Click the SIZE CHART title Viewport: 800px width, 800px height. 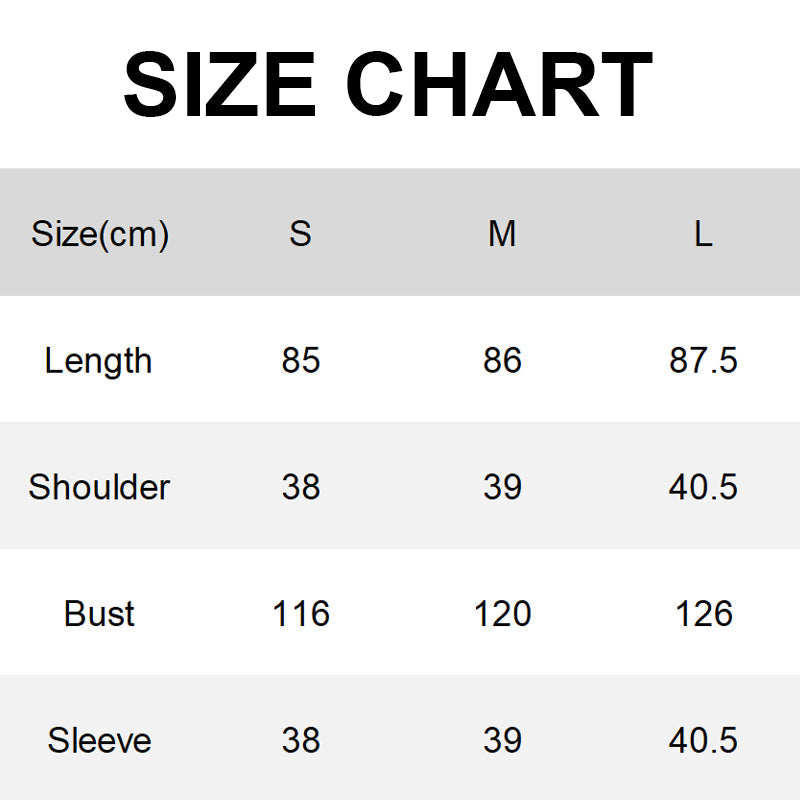[388, 85]
